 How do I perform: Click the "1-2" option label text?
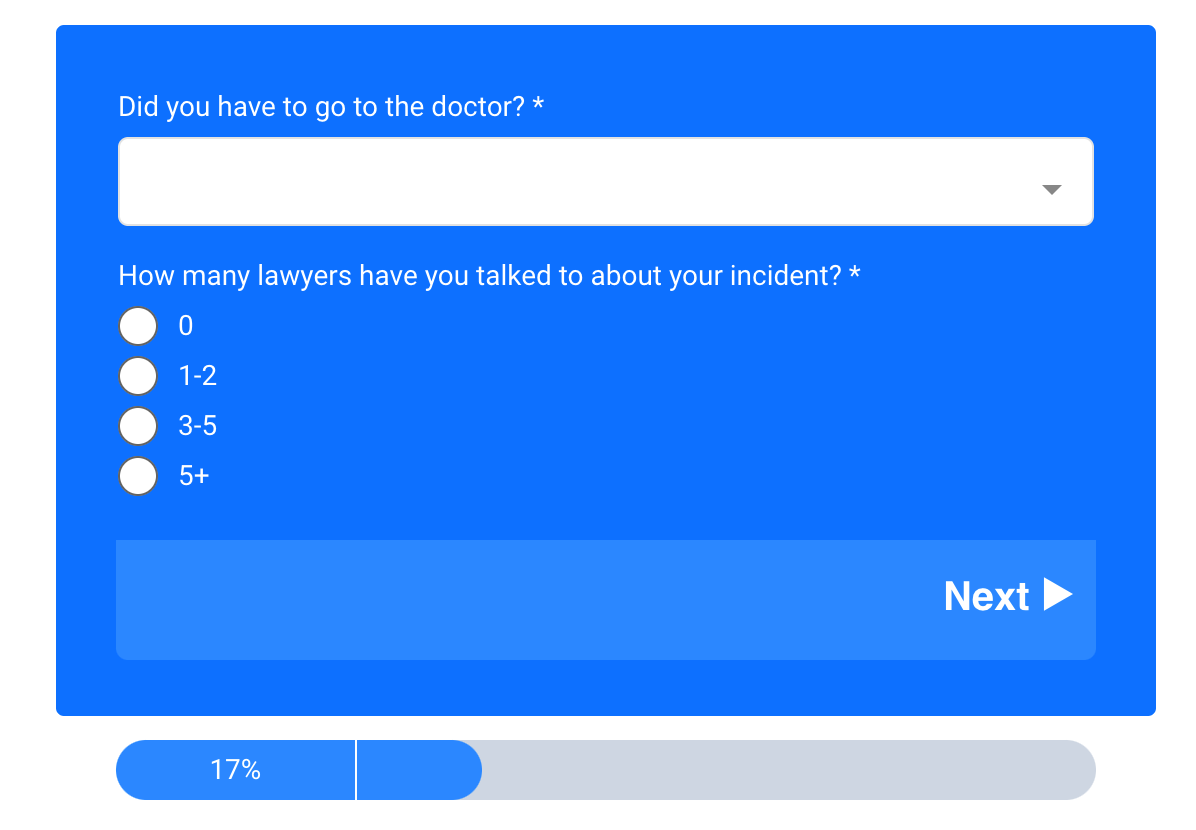click(x=198, y=376)
